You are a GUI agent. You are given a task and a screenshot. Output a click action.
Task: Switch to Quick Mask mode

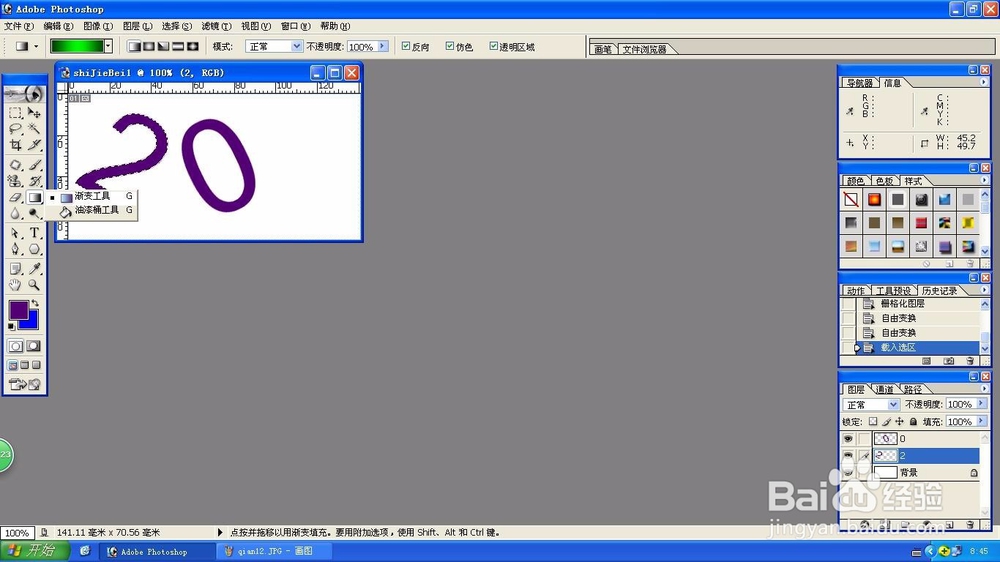tap(33, 346)
